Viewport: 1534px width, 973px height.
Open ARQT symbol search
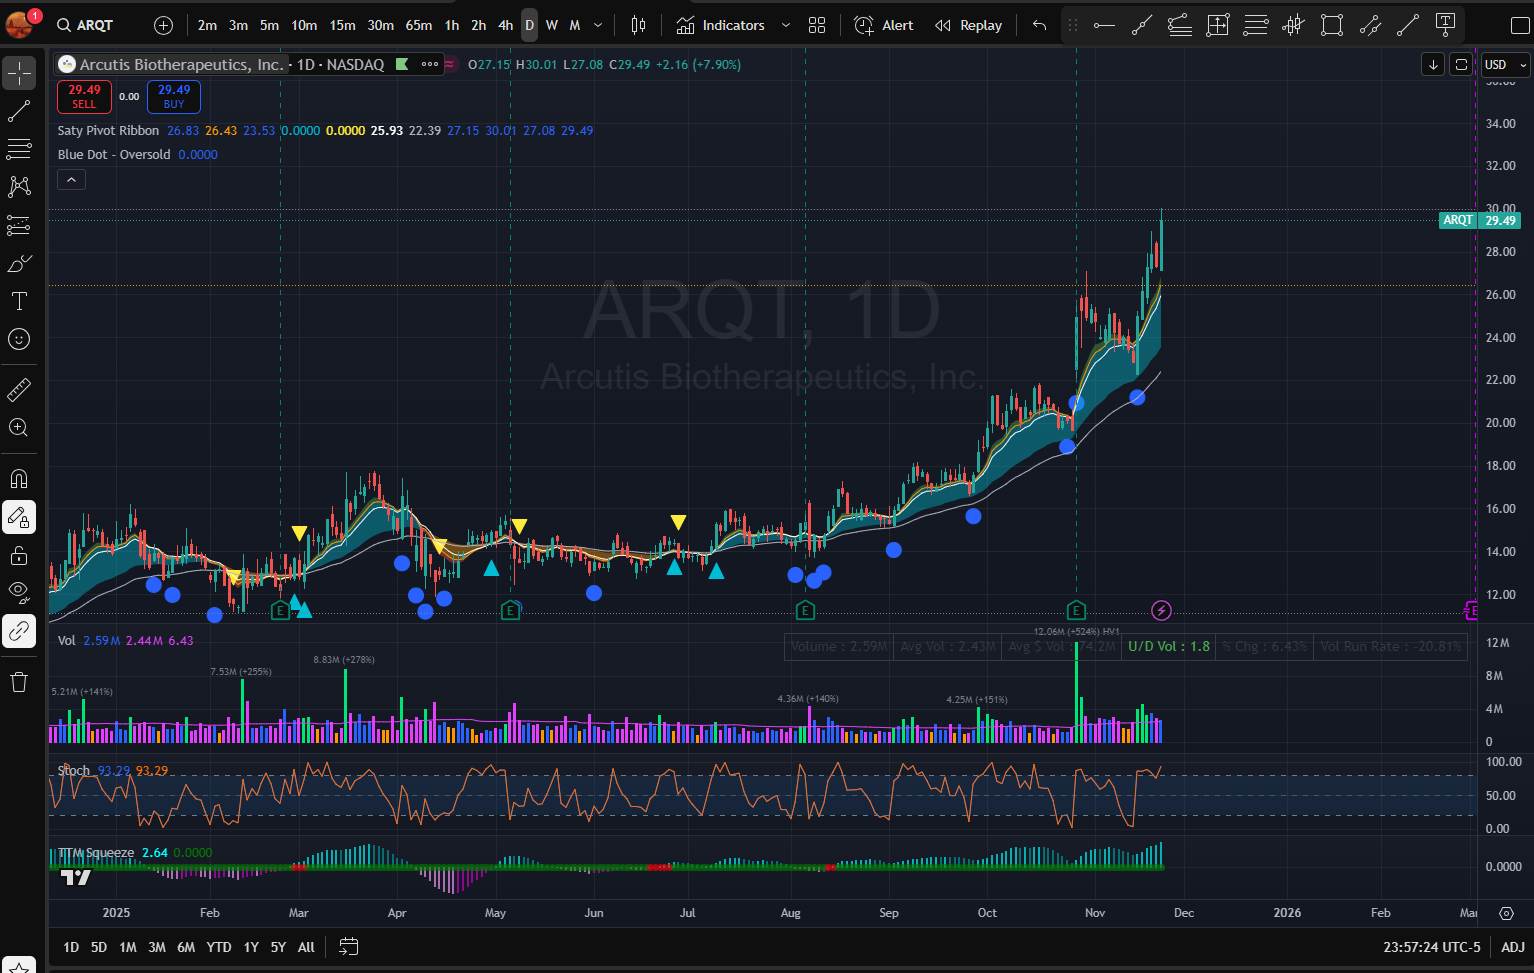tap(85, 25)
